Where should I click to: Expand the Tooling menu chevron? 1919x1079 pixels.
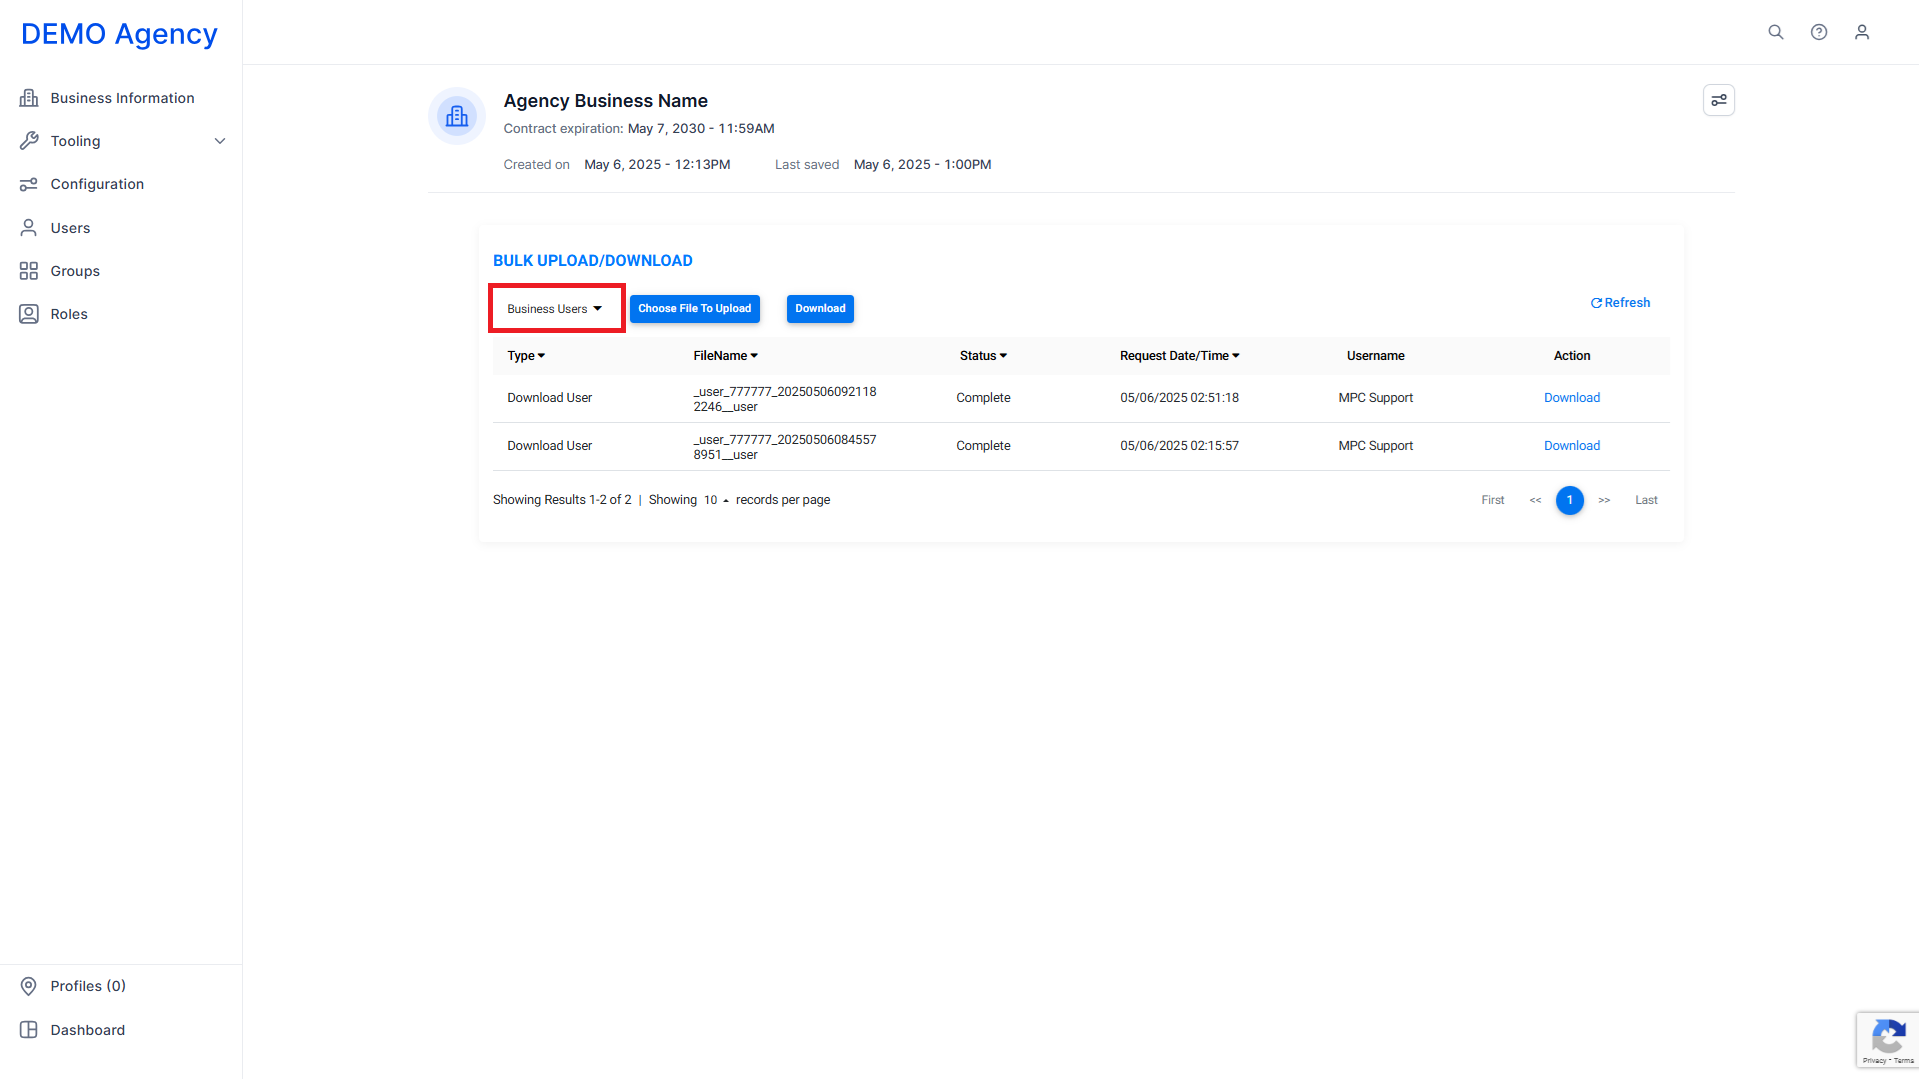(220, 141)
